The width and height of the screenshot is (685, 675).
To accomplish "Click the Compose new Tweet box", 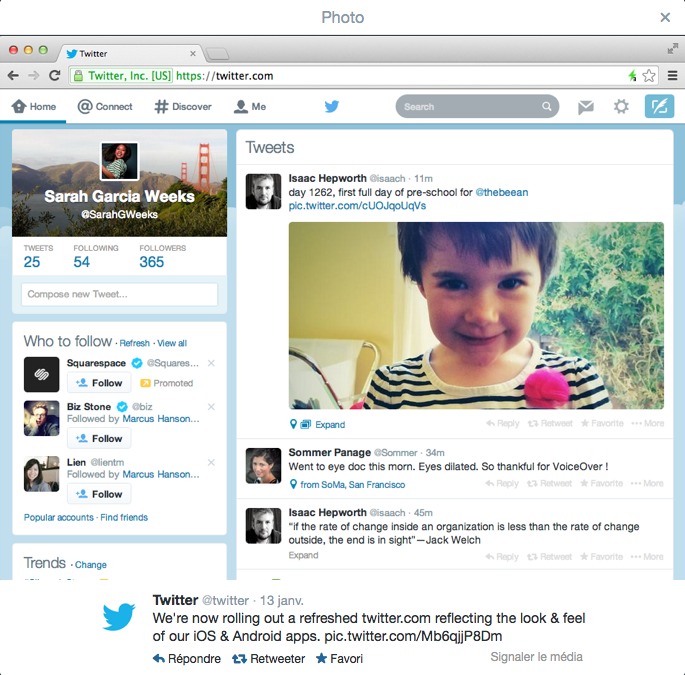I will pos(119,294).
